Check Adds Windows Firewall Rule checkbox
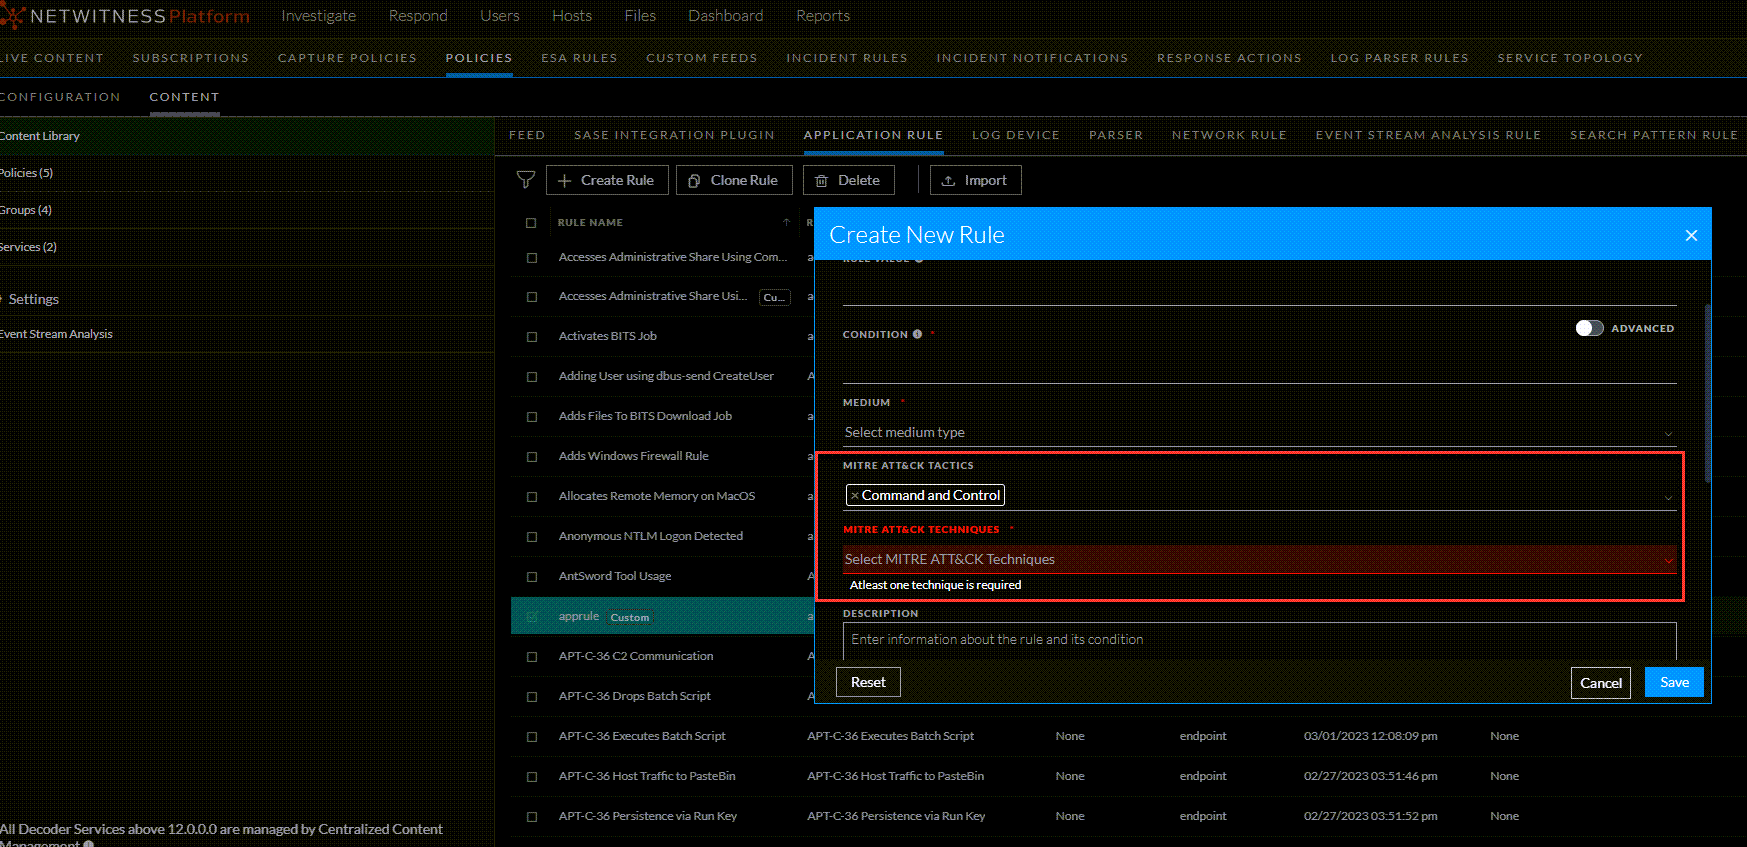Image resolution: width=1747 pixels, height=847 pixels. click(x=532, y=457)
